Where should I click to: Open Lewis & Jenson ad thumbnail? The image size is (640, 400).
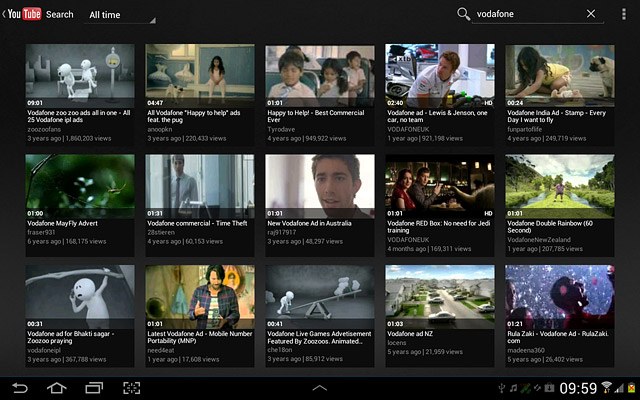coord(440,76)
